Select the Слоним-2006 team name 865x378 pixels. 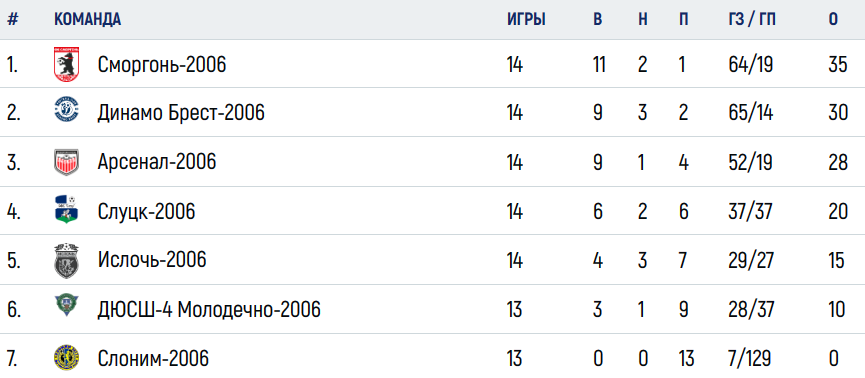pos(153,359)
